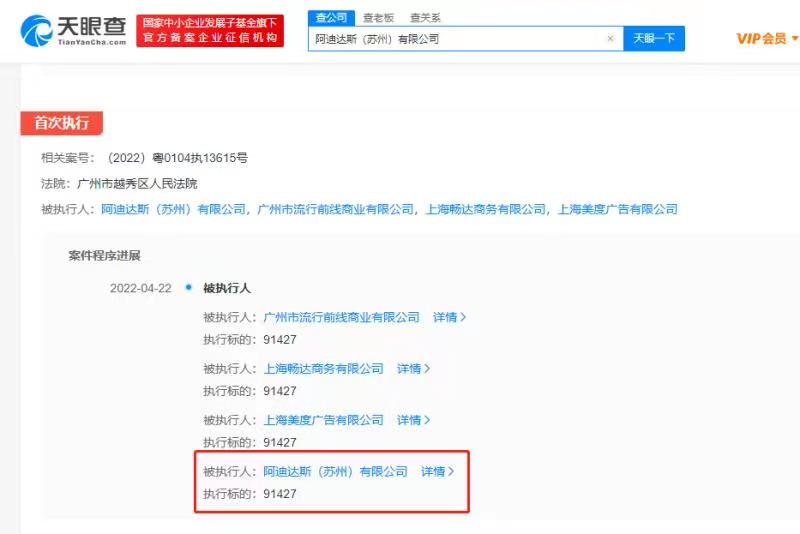Click the 首次执行 red label
800x534 pixels.
click(x=62, y=123)
